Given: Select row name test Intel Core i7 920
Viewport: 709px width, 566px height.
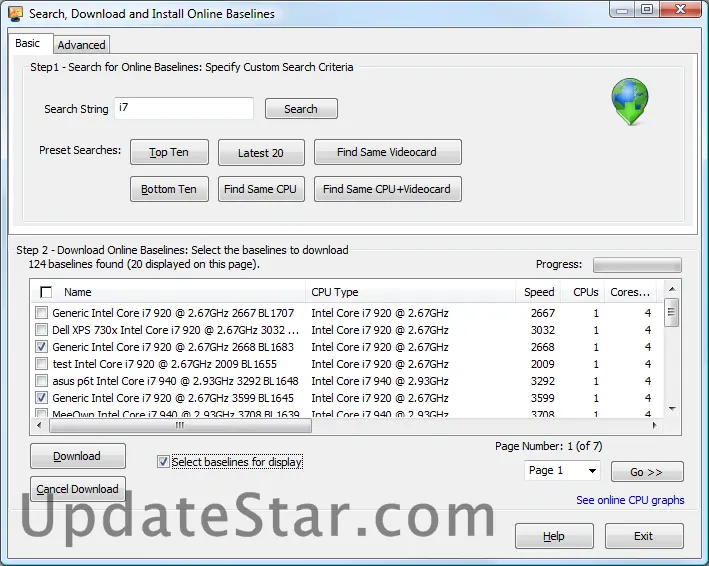Looking at the screenshot, I should [165, 364].
